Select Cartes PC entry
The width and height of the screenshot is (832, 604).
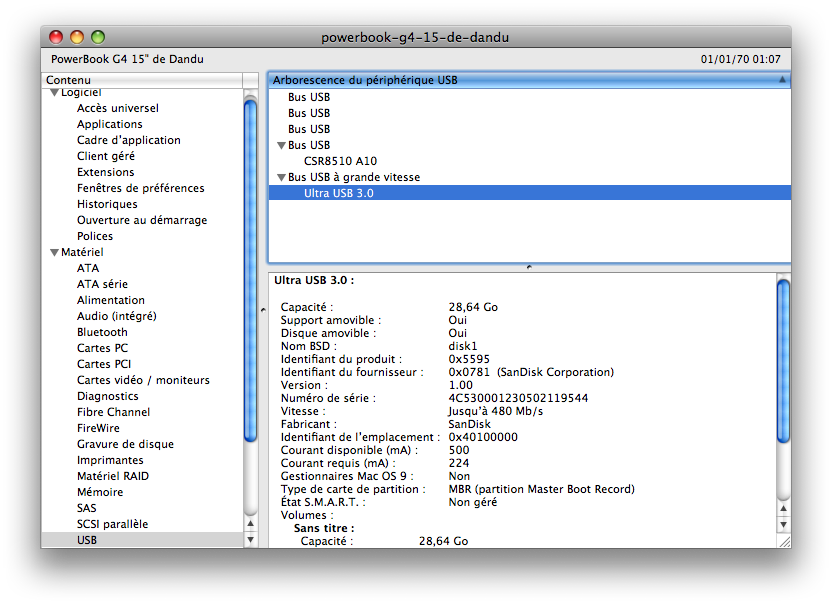click(102, 348)
